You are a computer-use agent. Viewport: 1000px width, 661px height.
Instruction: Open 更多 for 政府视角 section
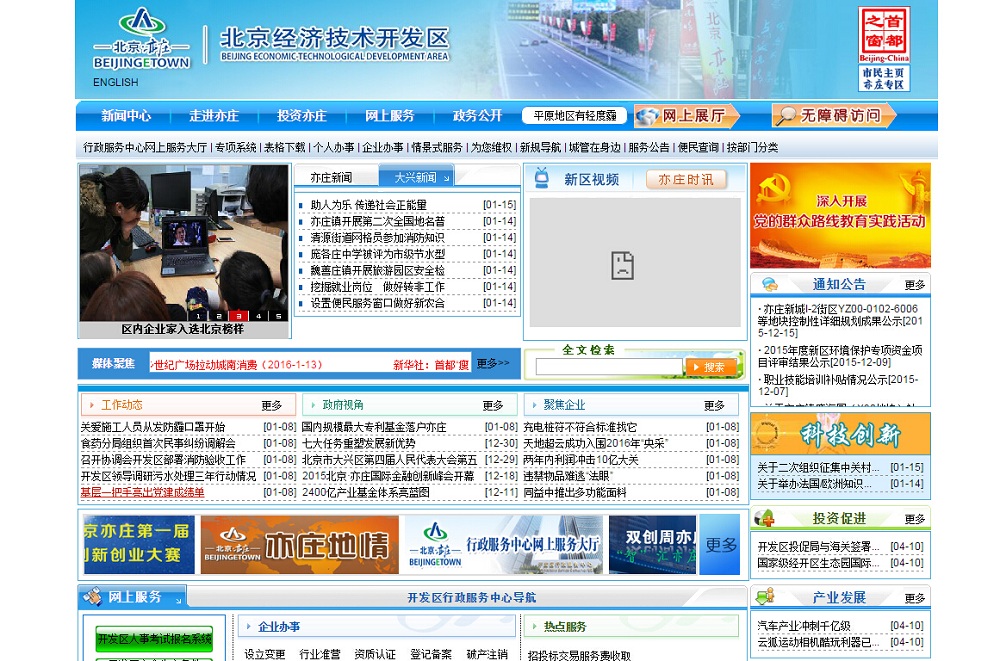click(492, 405)
